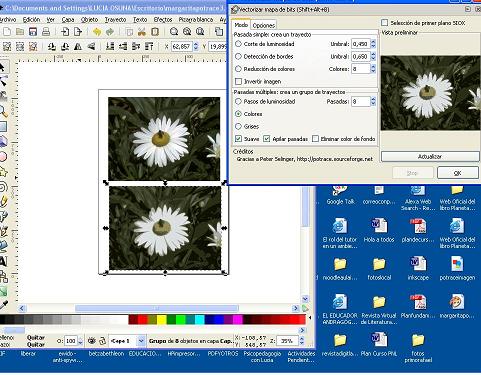Click the Pasadas count spinner arrows
Screen dimensions: 481x375
373,101
